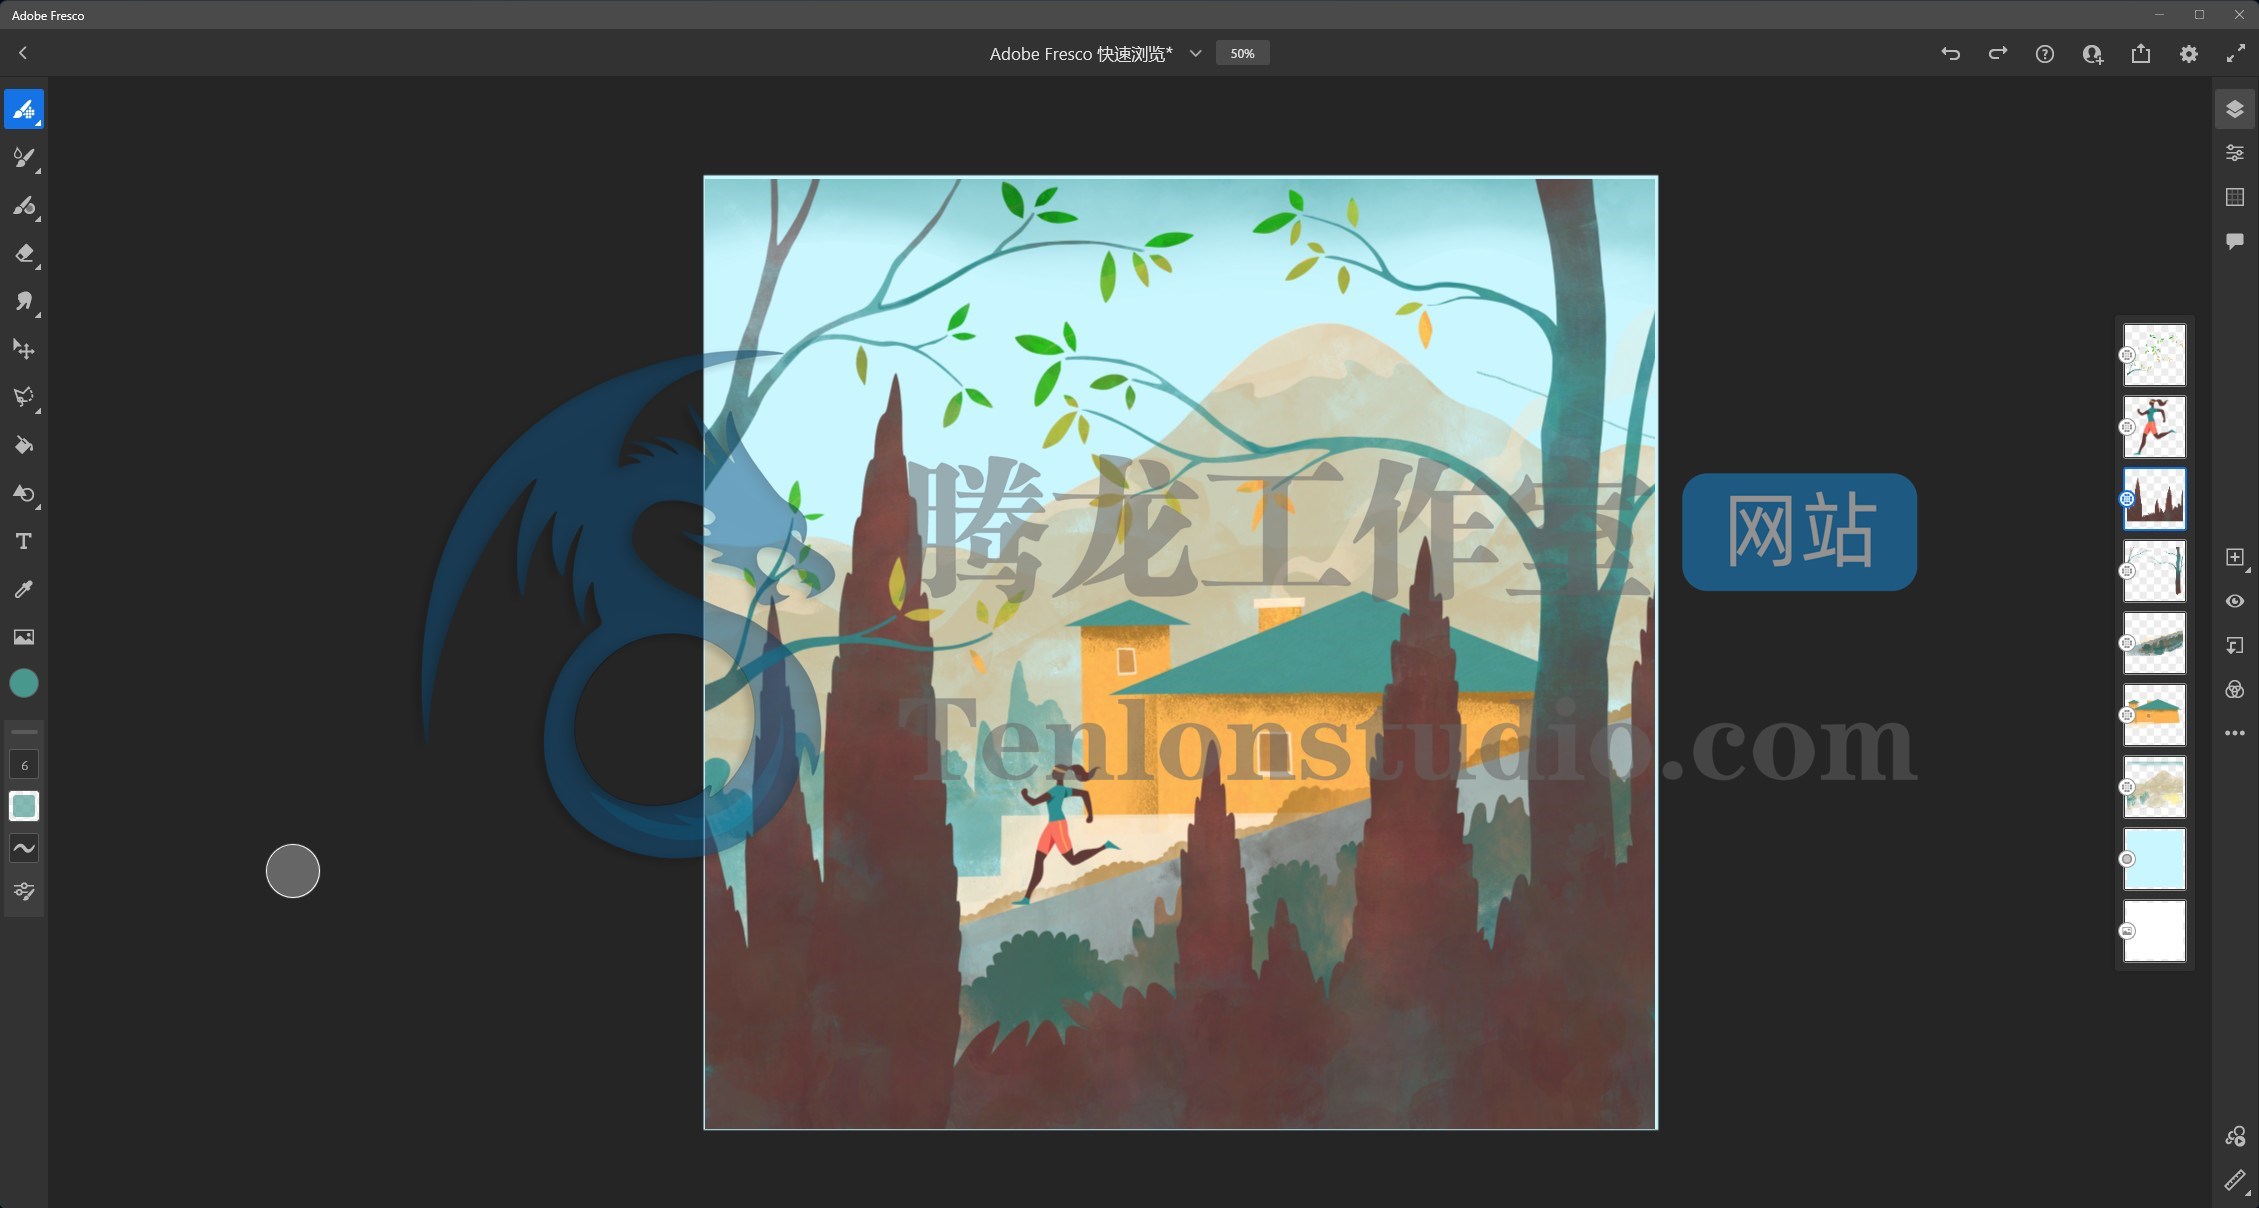The width and height of the screenshot is (2259, 1208).
Task: Select the Vector Brush tool
Action: coord(24,205)
